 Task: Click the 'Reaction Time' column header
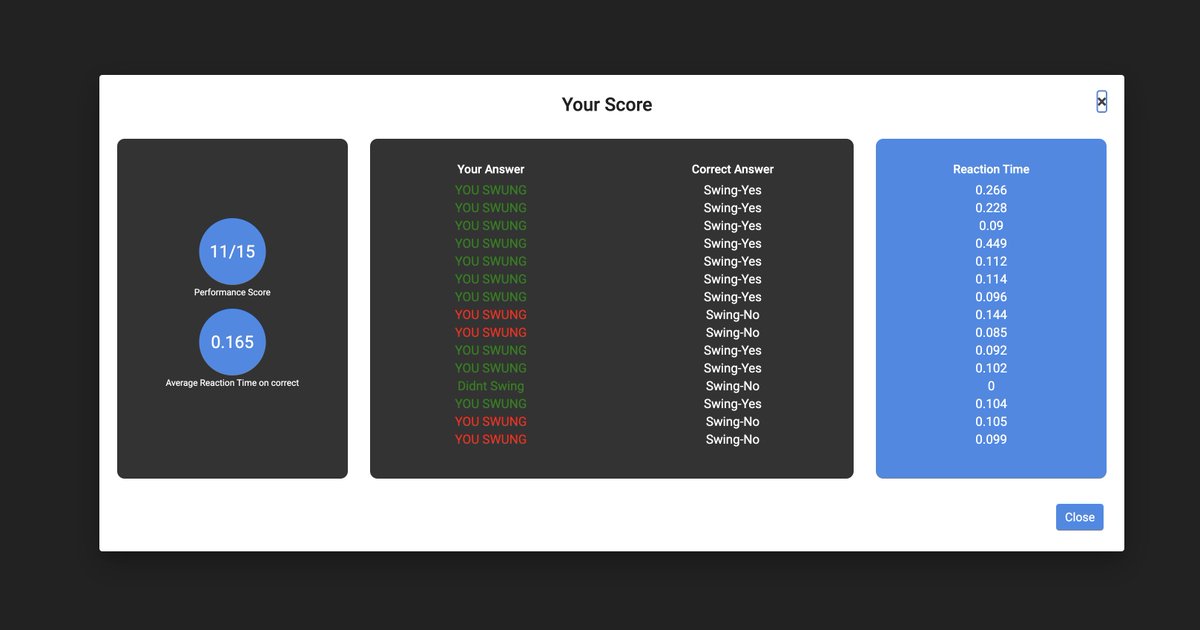tap(991, 169)
